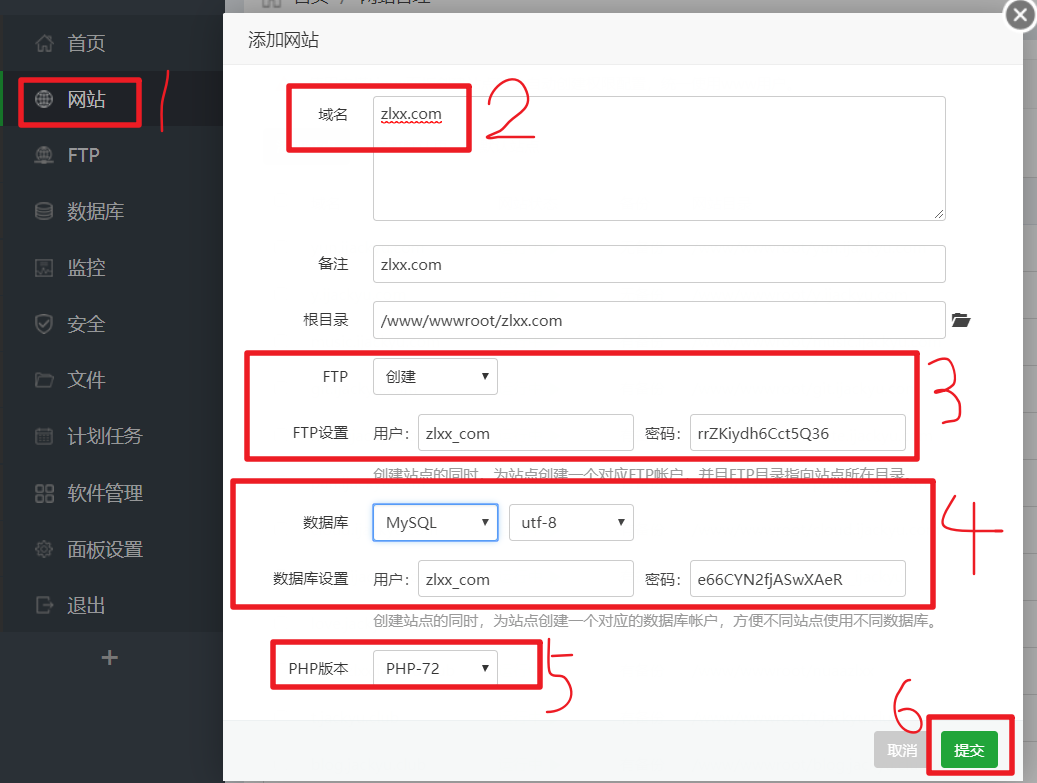The image size is (1037, 783).
Task: Open 软件管理 menu item
Action: click(x=105, y=493)
